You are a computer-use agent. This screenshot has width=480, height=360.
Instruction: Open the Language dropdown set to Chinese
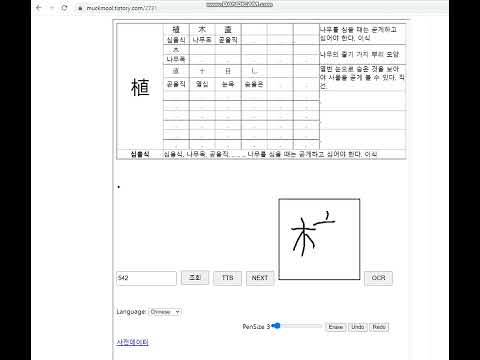(x=165, y=312)
